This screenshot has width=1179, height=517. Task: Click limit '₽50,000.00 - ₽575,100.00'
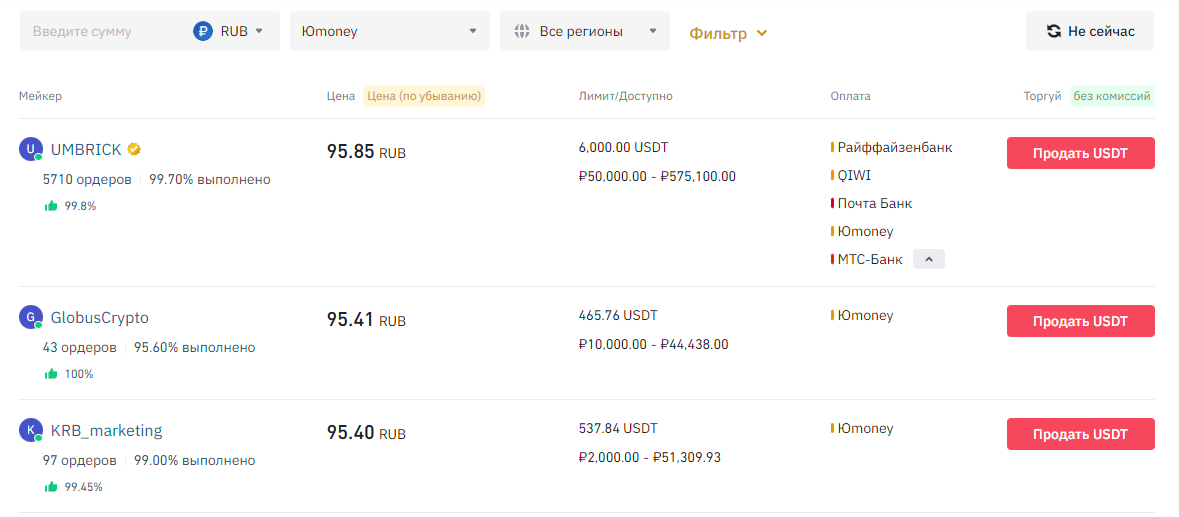click(x=657, y=177)
